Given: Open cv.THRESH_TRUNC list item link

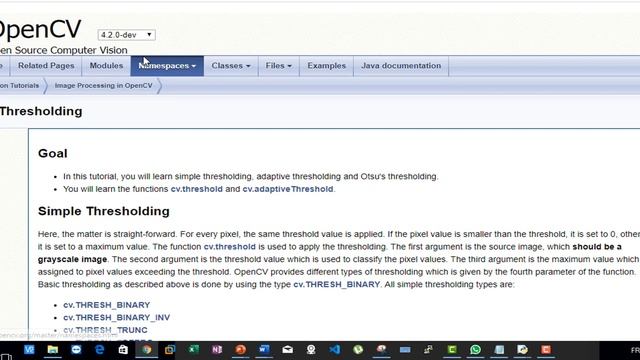Looking at the screenshot, I should pyautogui.click(x=105, y=330).
